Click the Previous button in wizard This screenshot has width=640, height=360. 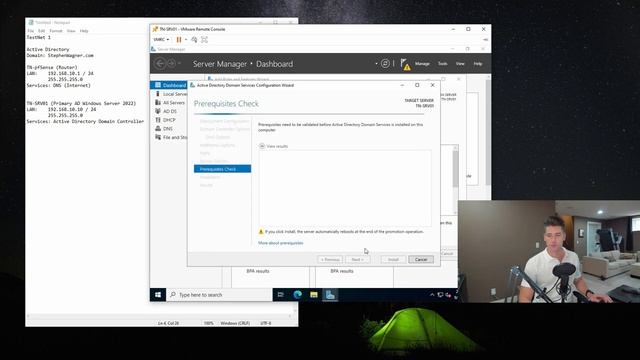pyautogui.click(x=330, y=260)
